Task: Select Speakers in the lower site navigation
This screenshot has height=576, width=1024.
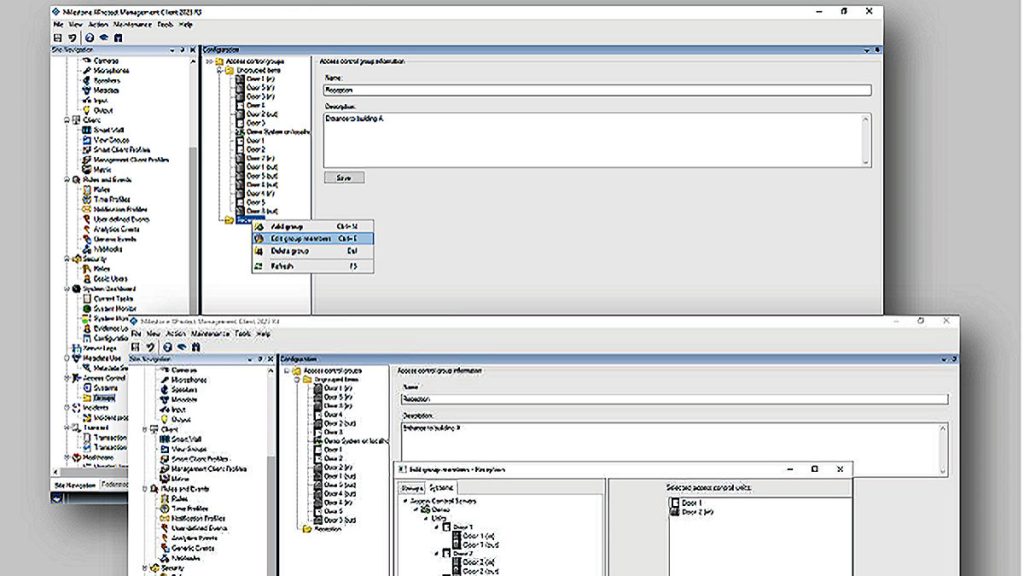Action: coord(180,389)
